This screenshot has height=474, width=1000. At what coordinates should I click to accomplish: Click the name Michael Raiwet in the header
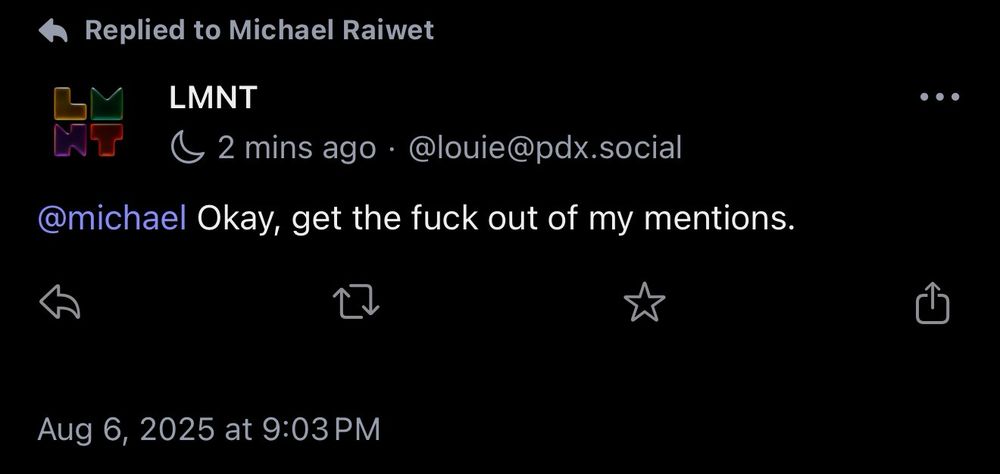pos(331,30)
